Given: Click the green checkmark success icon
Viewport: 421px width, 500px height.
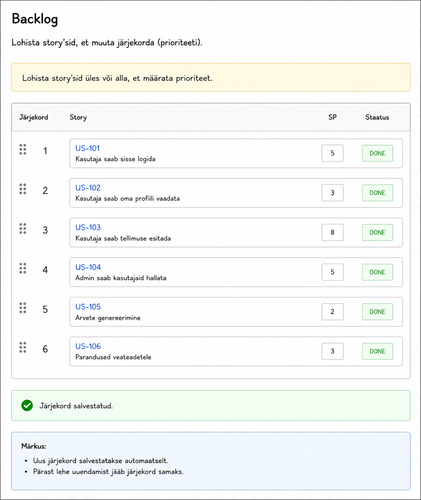Looking at the screenshot, I should click(27, 406).
